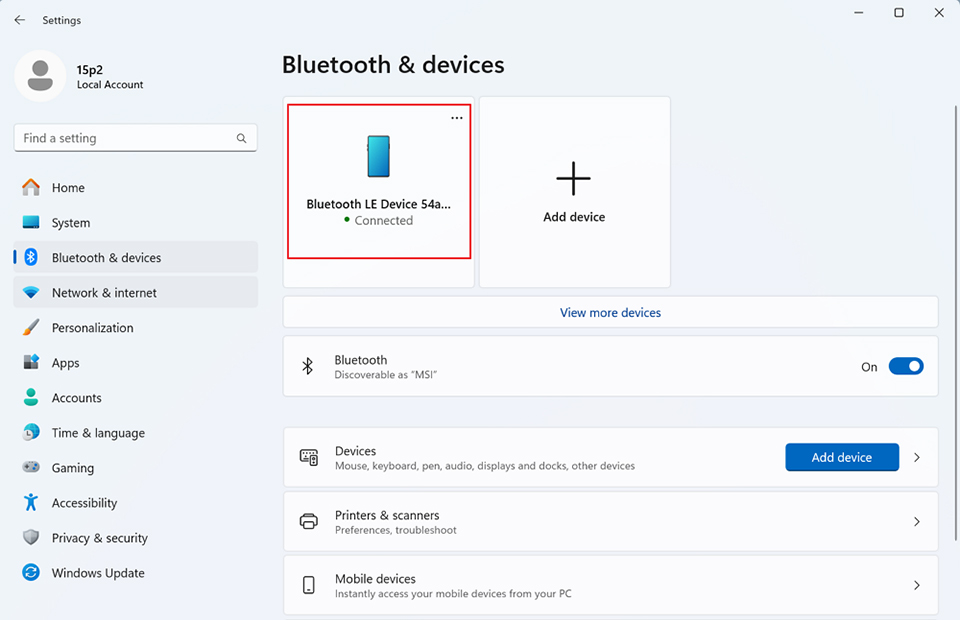Select the Add device card with plus sign
Screen dimensions: 960x620
pos(573,190)
